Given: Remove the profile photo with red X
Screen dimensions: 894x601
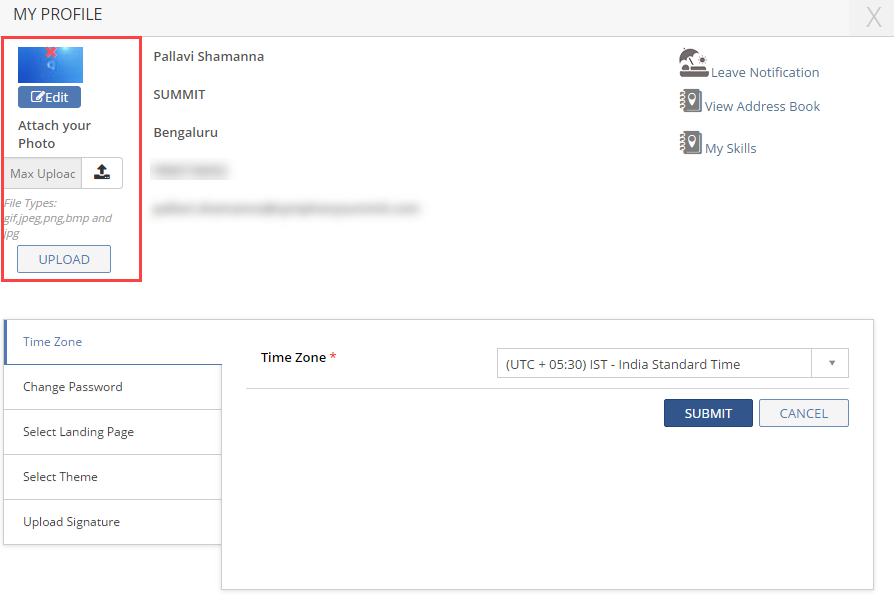Looking at the screenshot, I should pyautogui.click(x=51, y=52).
